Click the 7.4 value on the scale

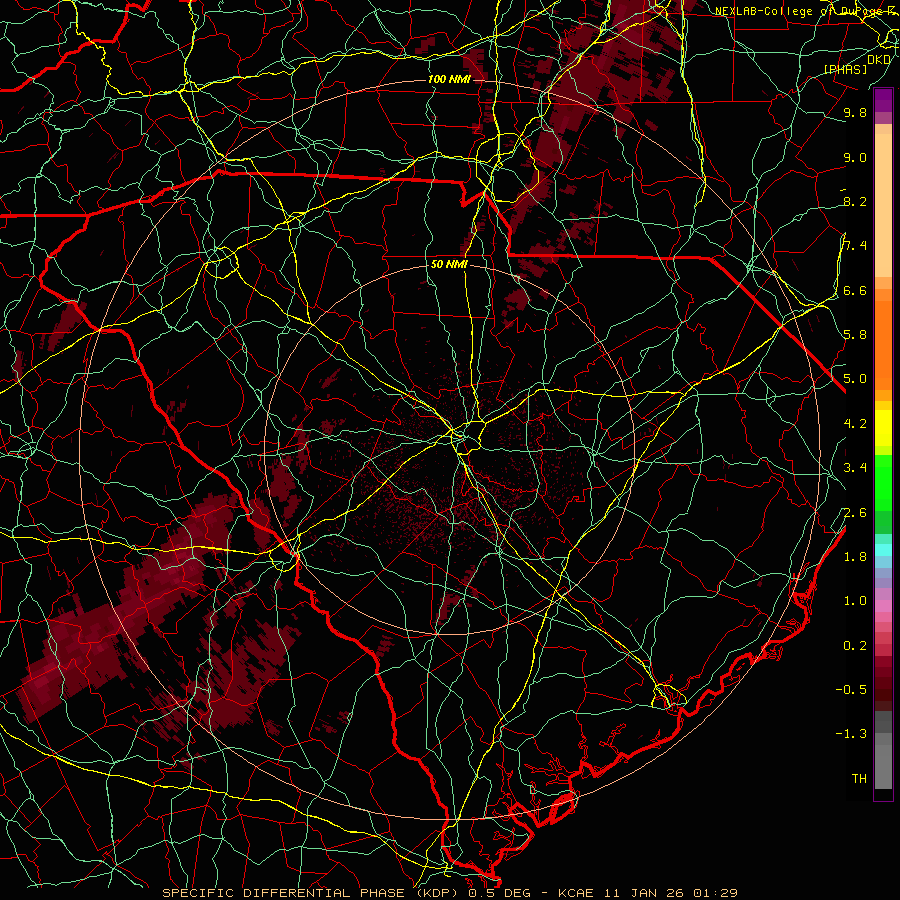coord(855,246)
